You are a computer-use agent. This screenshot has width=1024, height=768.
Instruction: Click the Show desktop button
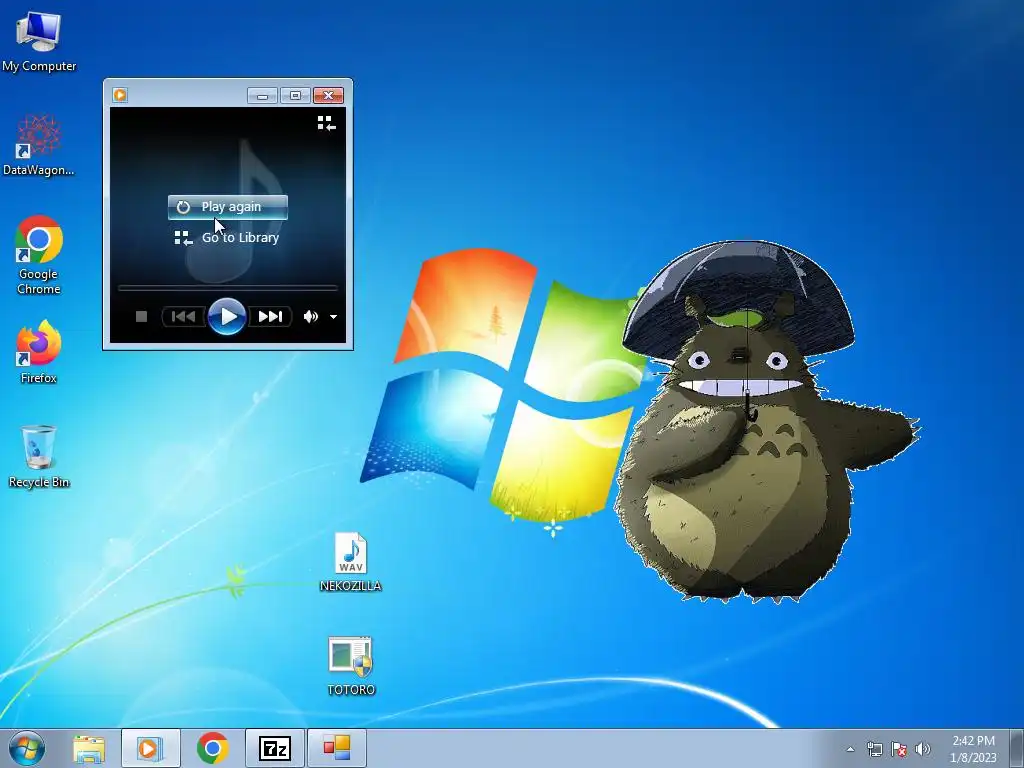click(1017, 748)
